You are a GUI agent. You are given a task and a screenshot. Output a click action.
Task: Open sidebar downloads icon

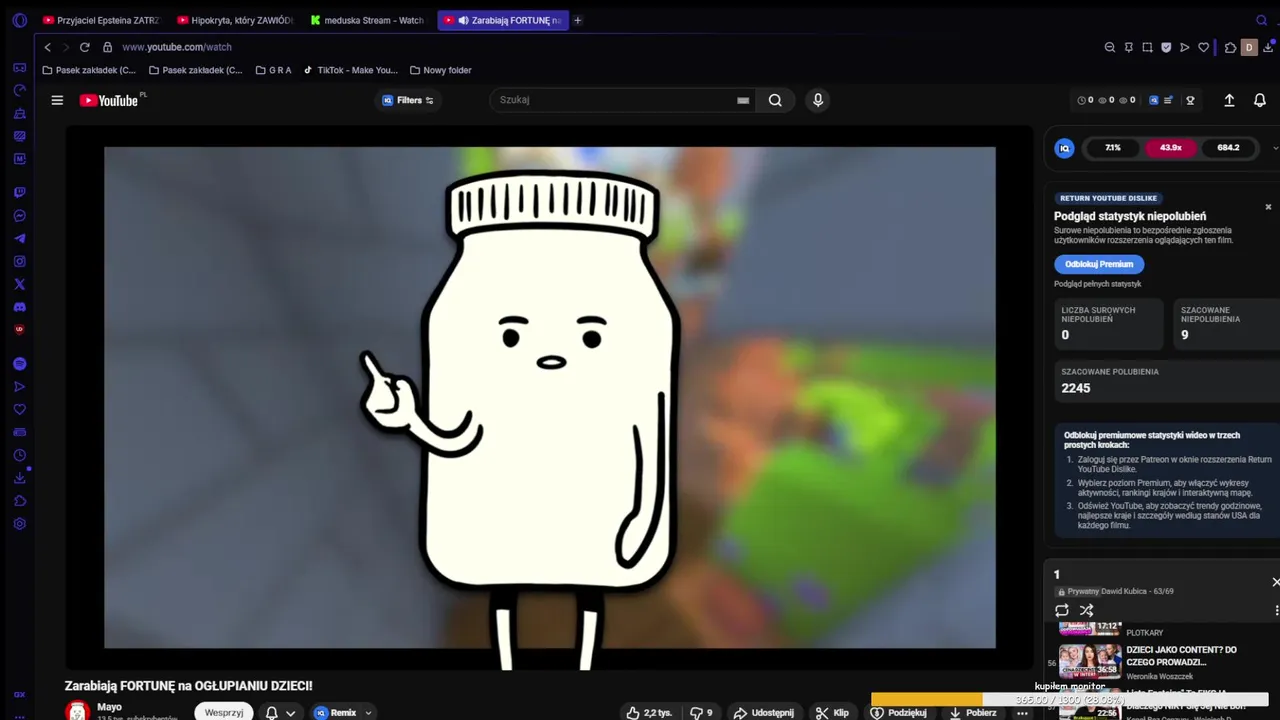(x=19, y=479)
